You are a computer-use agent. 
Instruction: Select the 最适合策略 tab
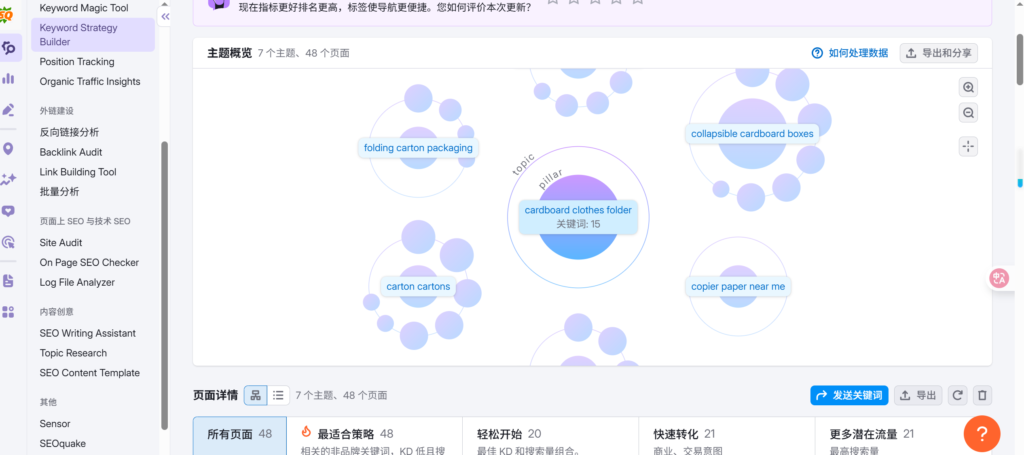374,435
